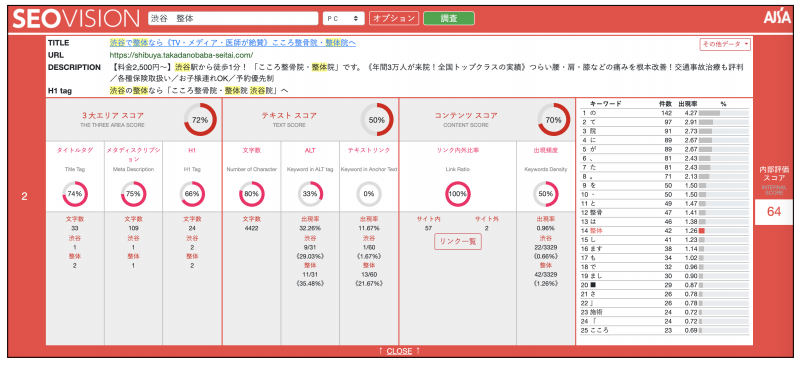Click the リンク一覧 button

point(458,241)
